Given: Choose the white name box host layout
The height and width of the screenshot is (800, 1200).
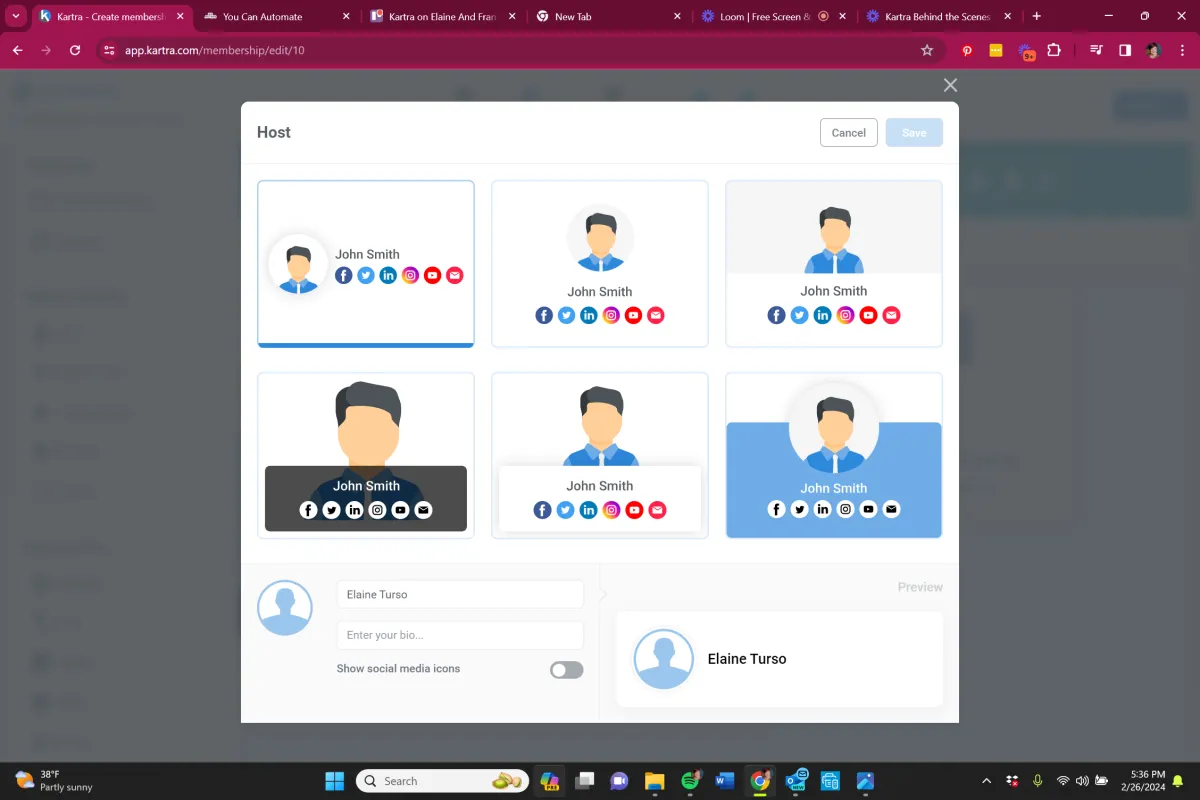Looking at the screenshot, I should [x=600, y=456].
